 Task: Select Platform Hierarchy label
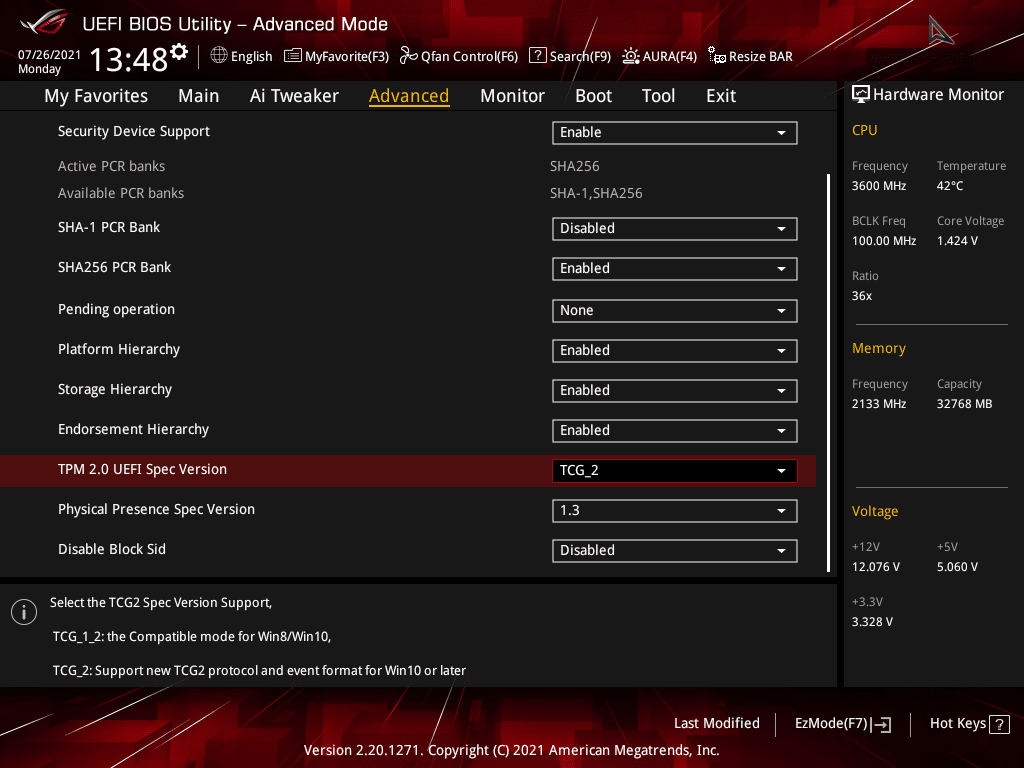pyautogui.click(x=119, y=349)
